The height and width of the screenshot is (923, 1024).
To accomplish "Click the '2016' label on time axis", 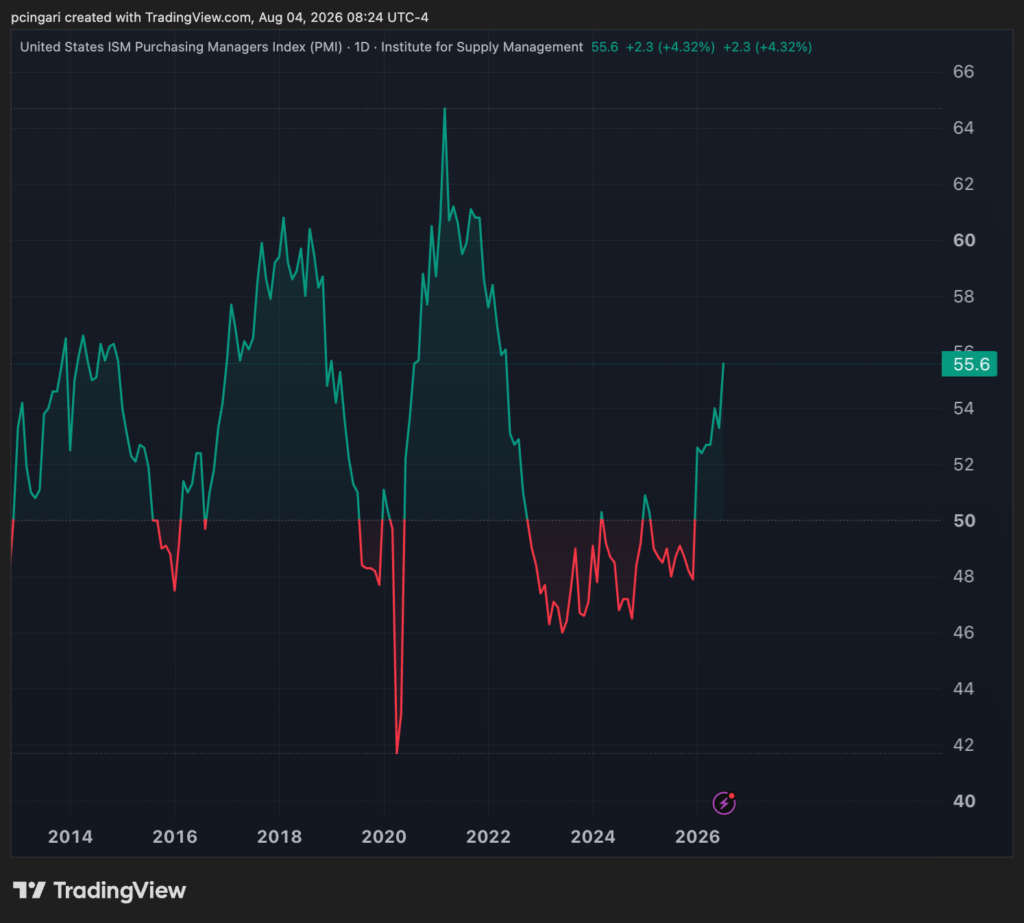I will click(x=175, y=837).
